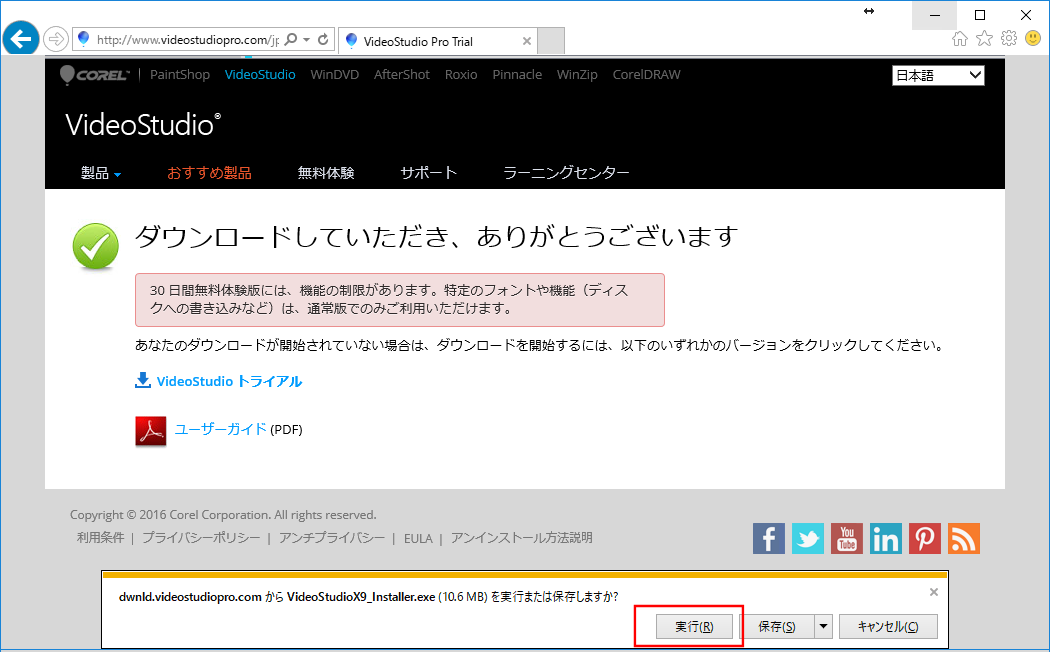Click the browser forward arrow button

pos(56,39)
